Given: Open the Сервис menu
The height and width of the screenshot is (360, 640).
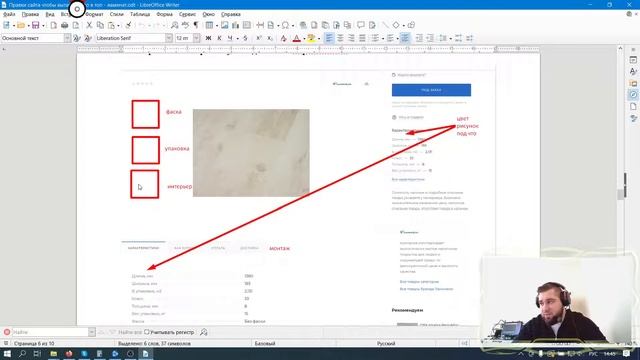Looking at the screenshot, I should coord(187,14).
